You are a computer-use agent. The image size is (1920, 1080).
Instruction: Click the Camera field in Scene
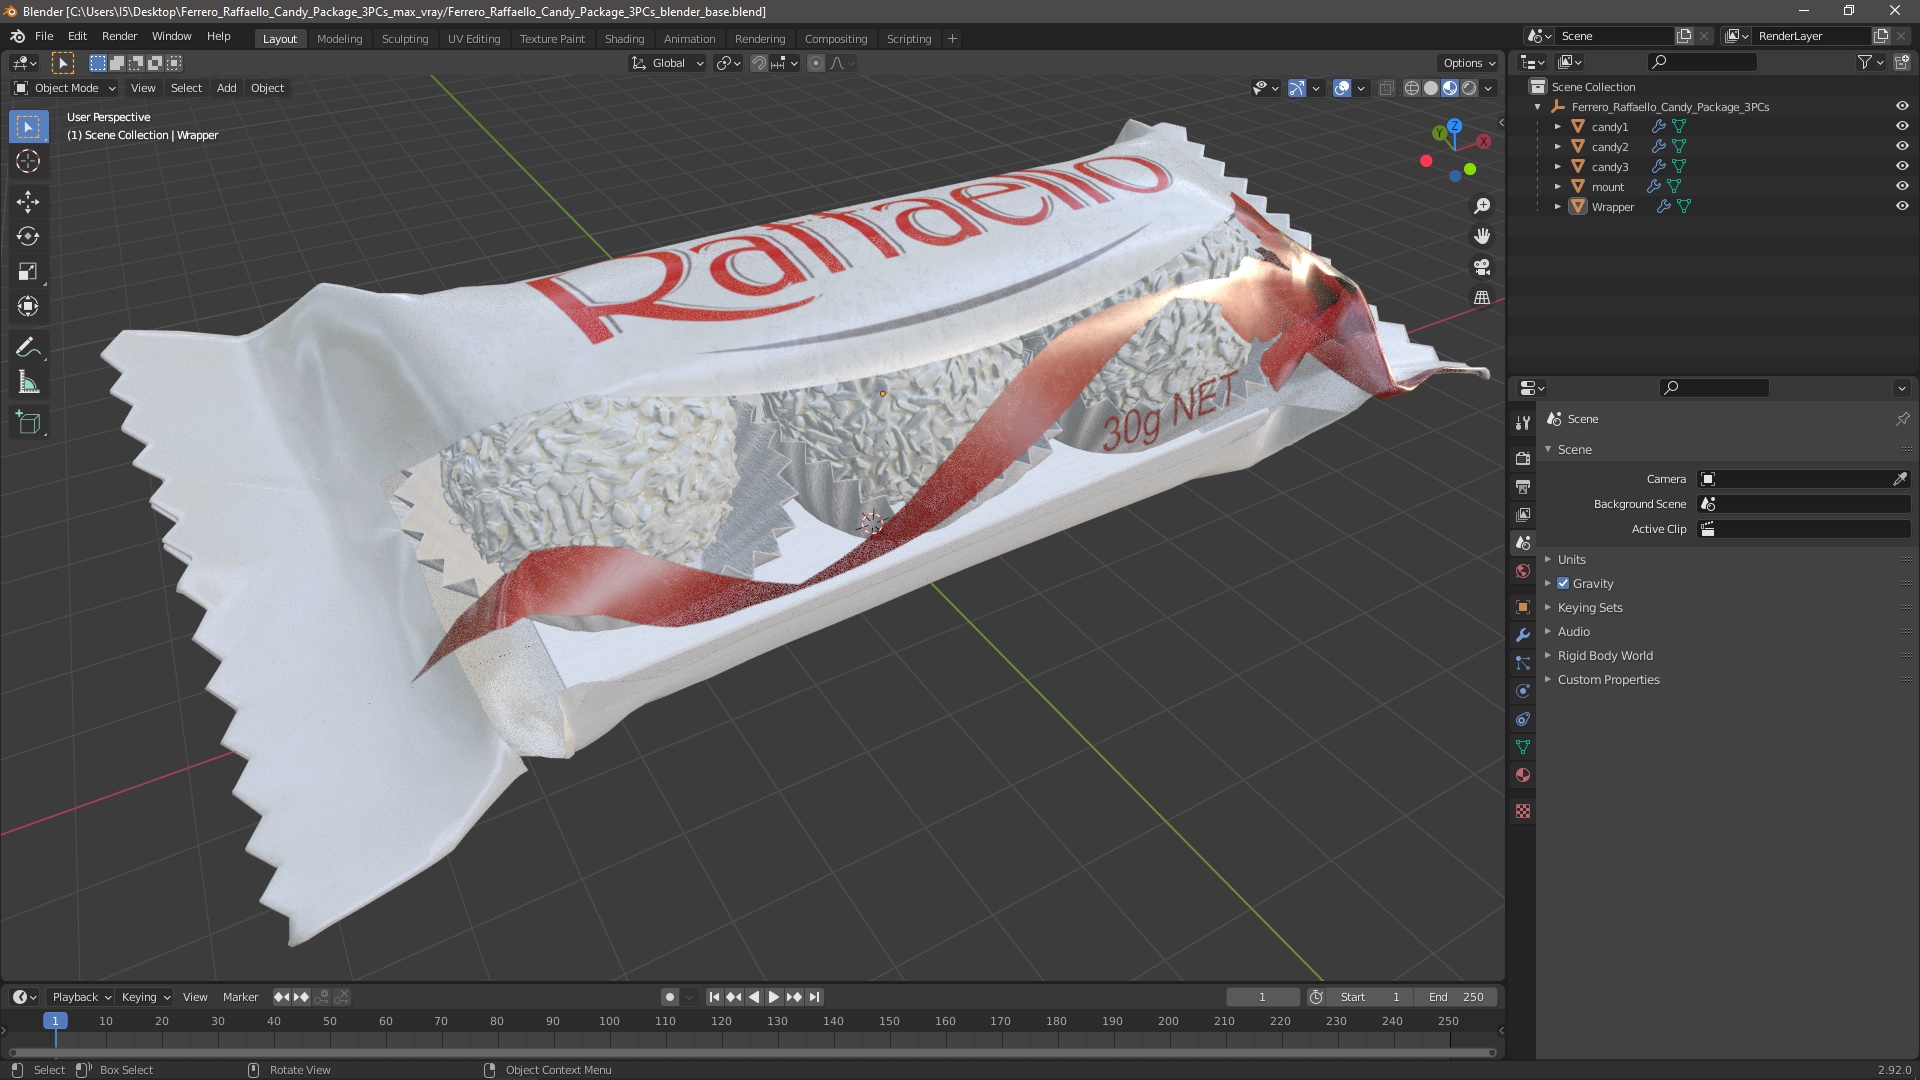1803,479
